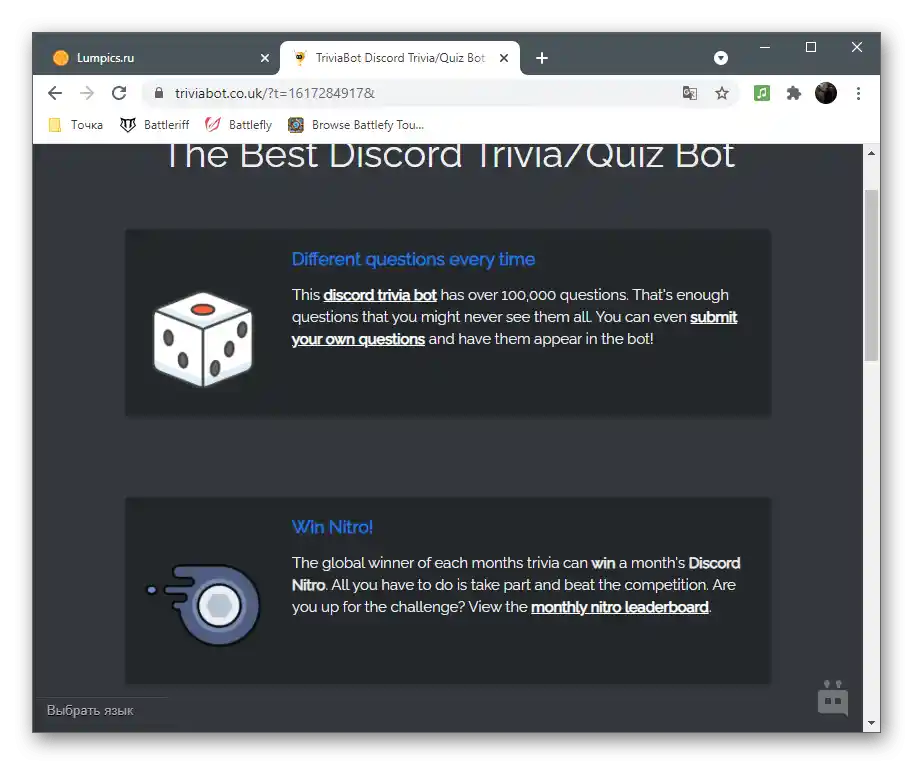View site info via padlock icon

coord(159,93)
